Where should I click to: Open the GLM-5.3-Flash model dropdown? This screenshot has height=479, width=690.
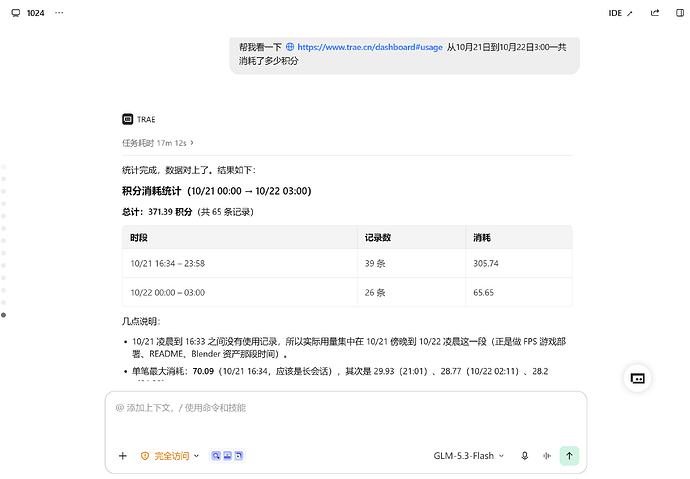tap(469, 456)
